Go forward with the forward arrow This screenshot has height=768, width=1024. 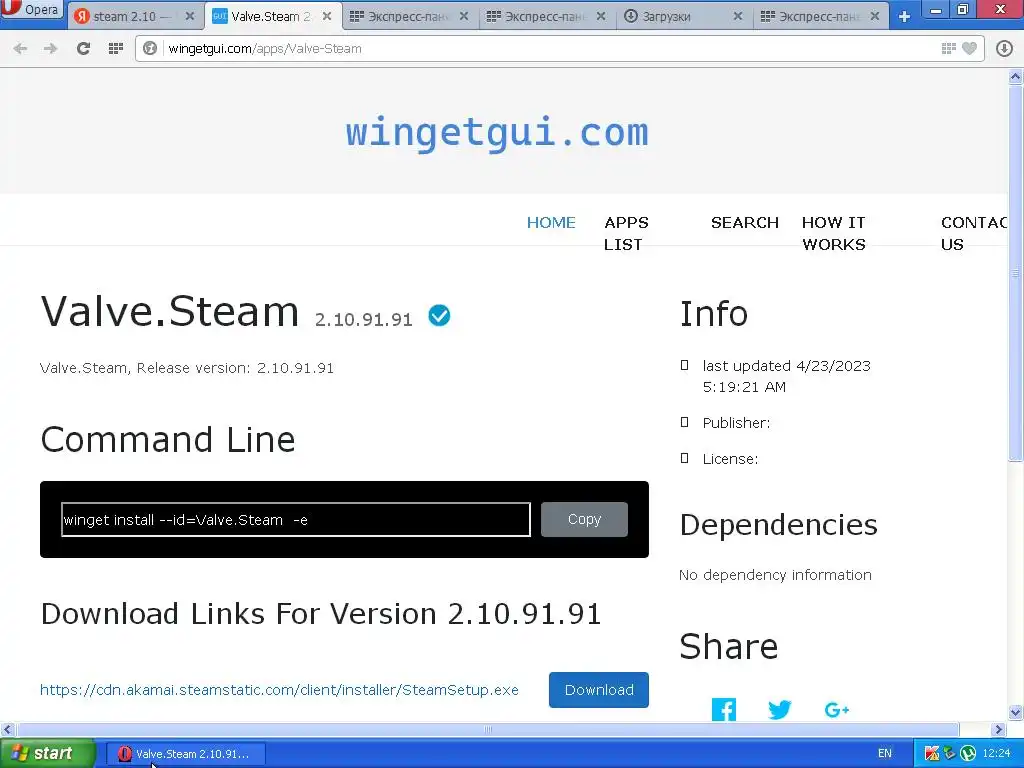point(50,48)
